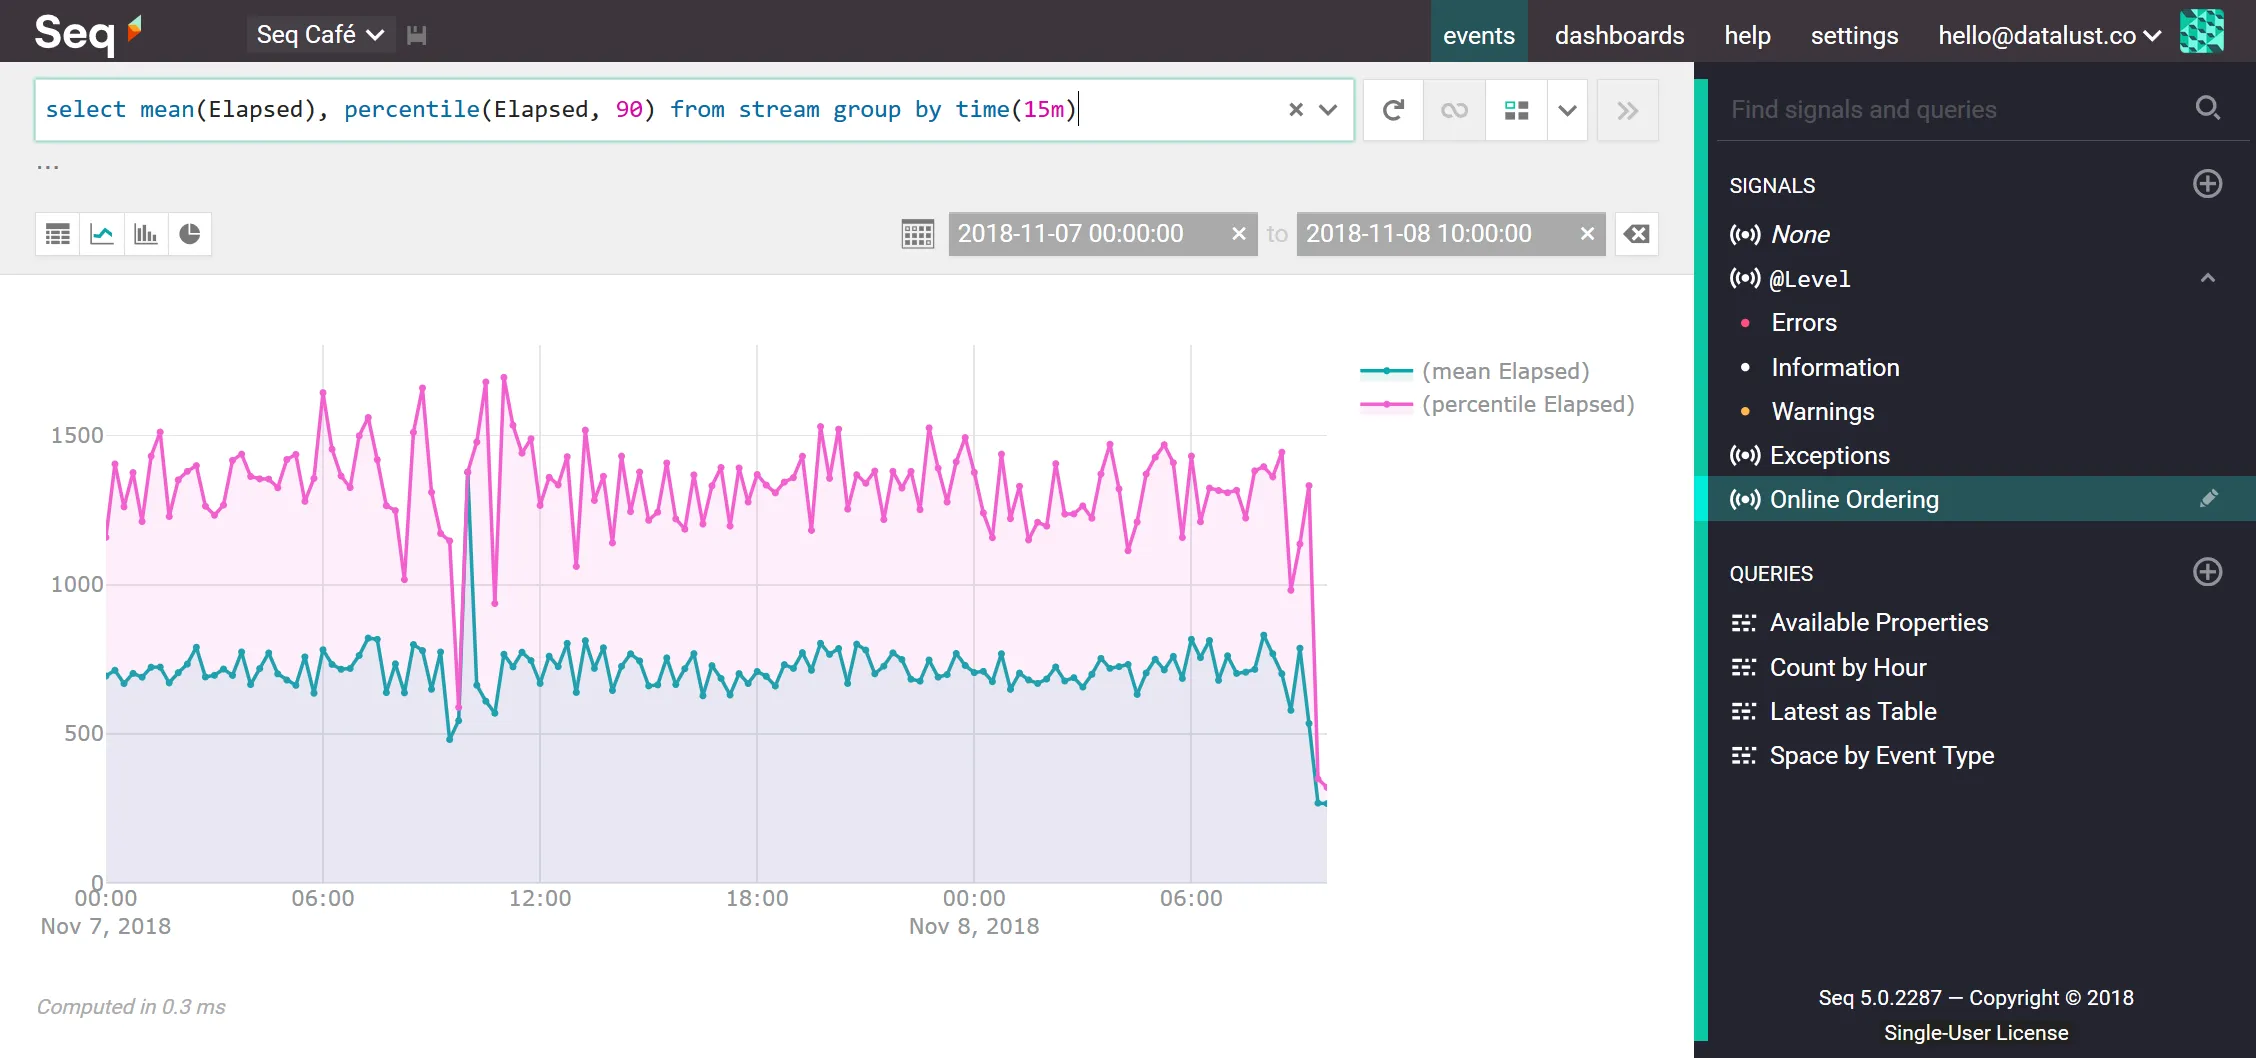Screen dimensions: 2256x1058
Task: Open the dashboard tiles icon beside the query
Action: point(1515,110)
